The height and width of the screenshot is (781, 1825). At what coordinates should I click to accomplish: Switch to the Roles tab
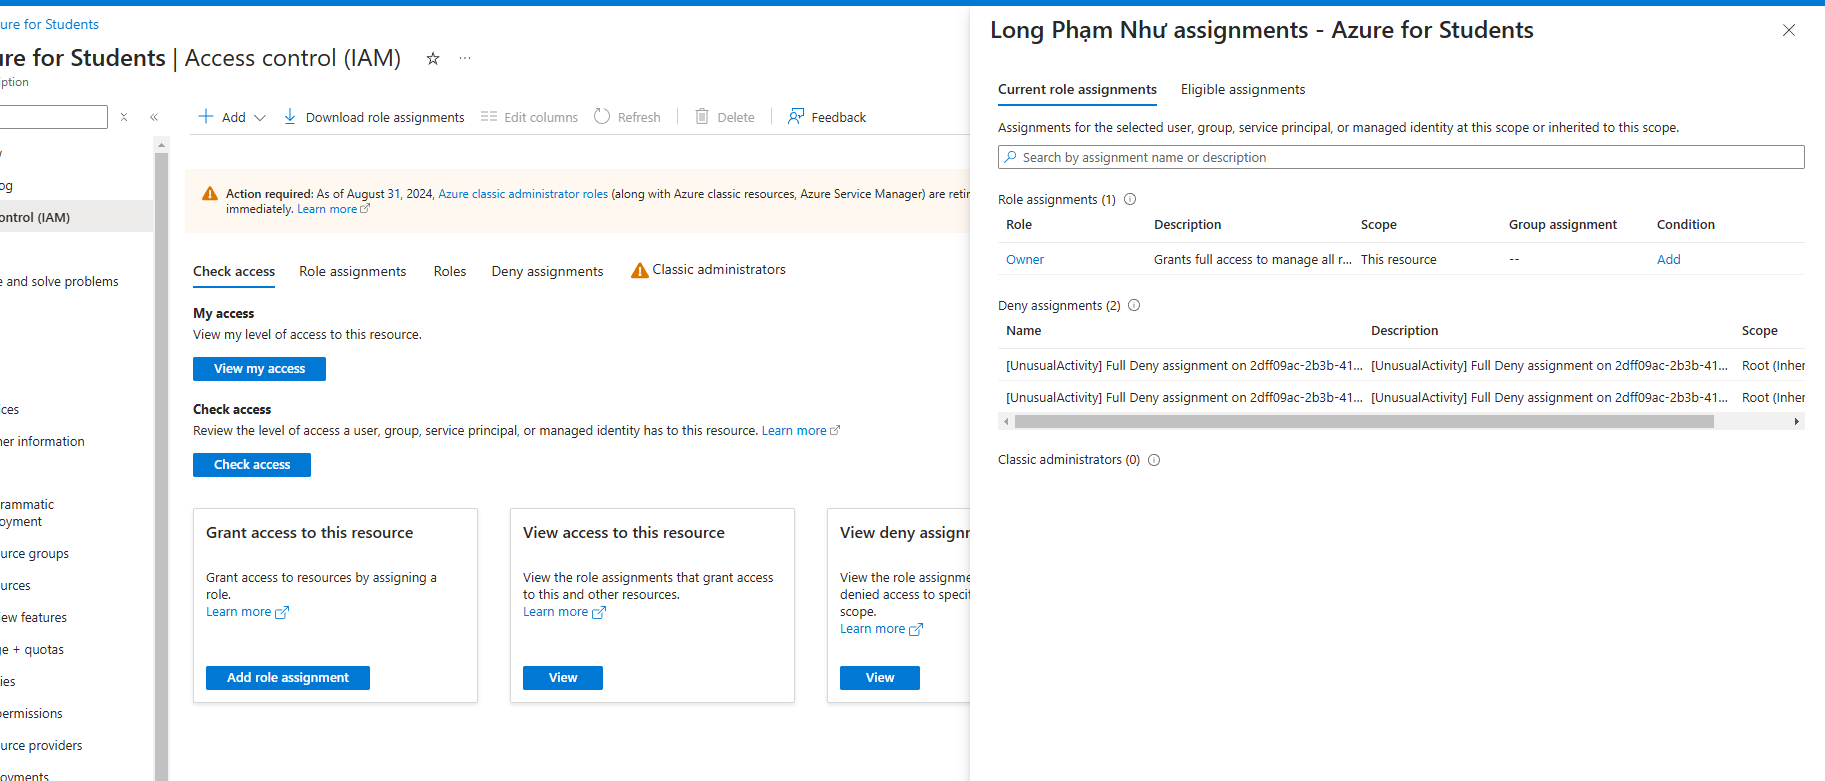(450, 271)
